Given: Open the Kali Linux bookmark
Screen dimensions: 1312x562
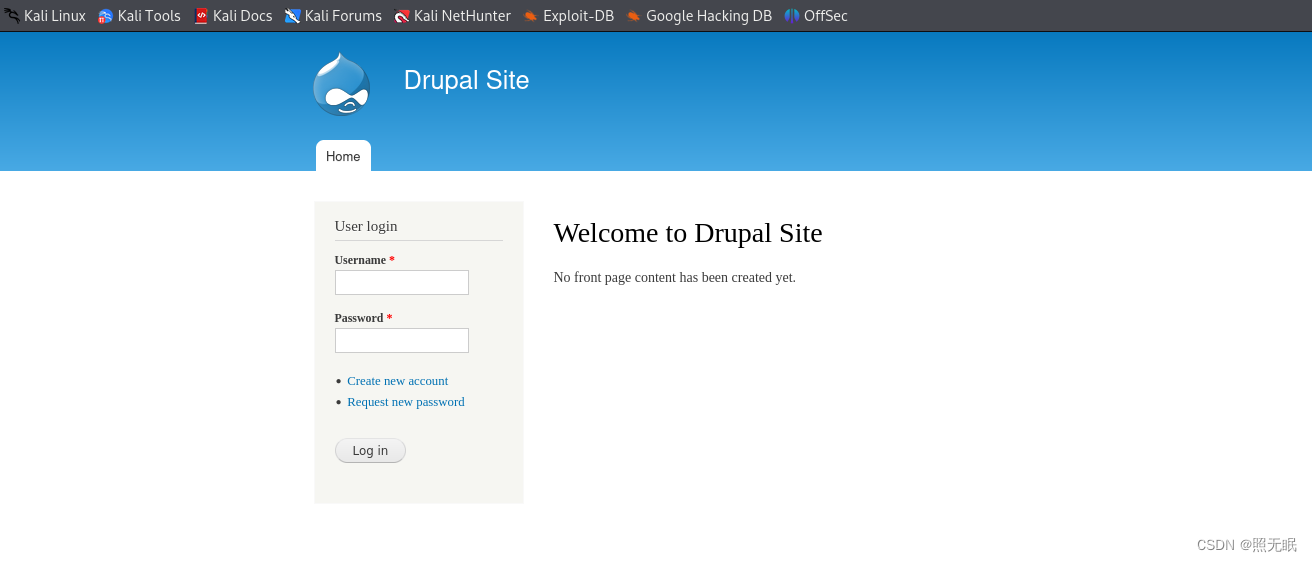Looking at the screenshot, I should 45,16.
